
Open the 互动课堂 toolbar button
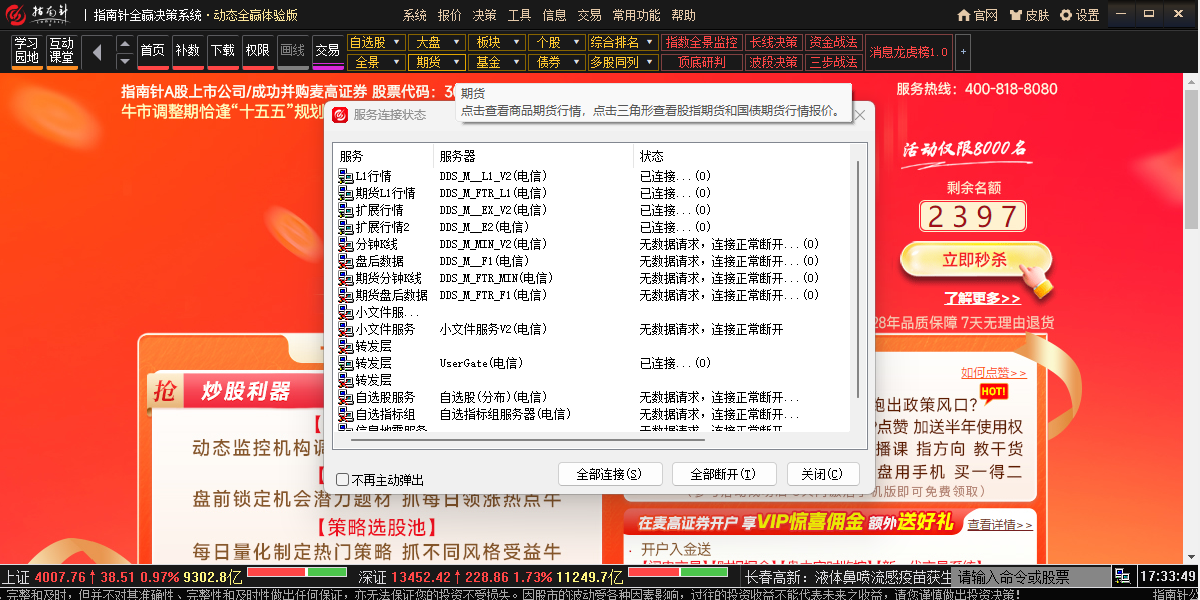click(x=61, y=51)
